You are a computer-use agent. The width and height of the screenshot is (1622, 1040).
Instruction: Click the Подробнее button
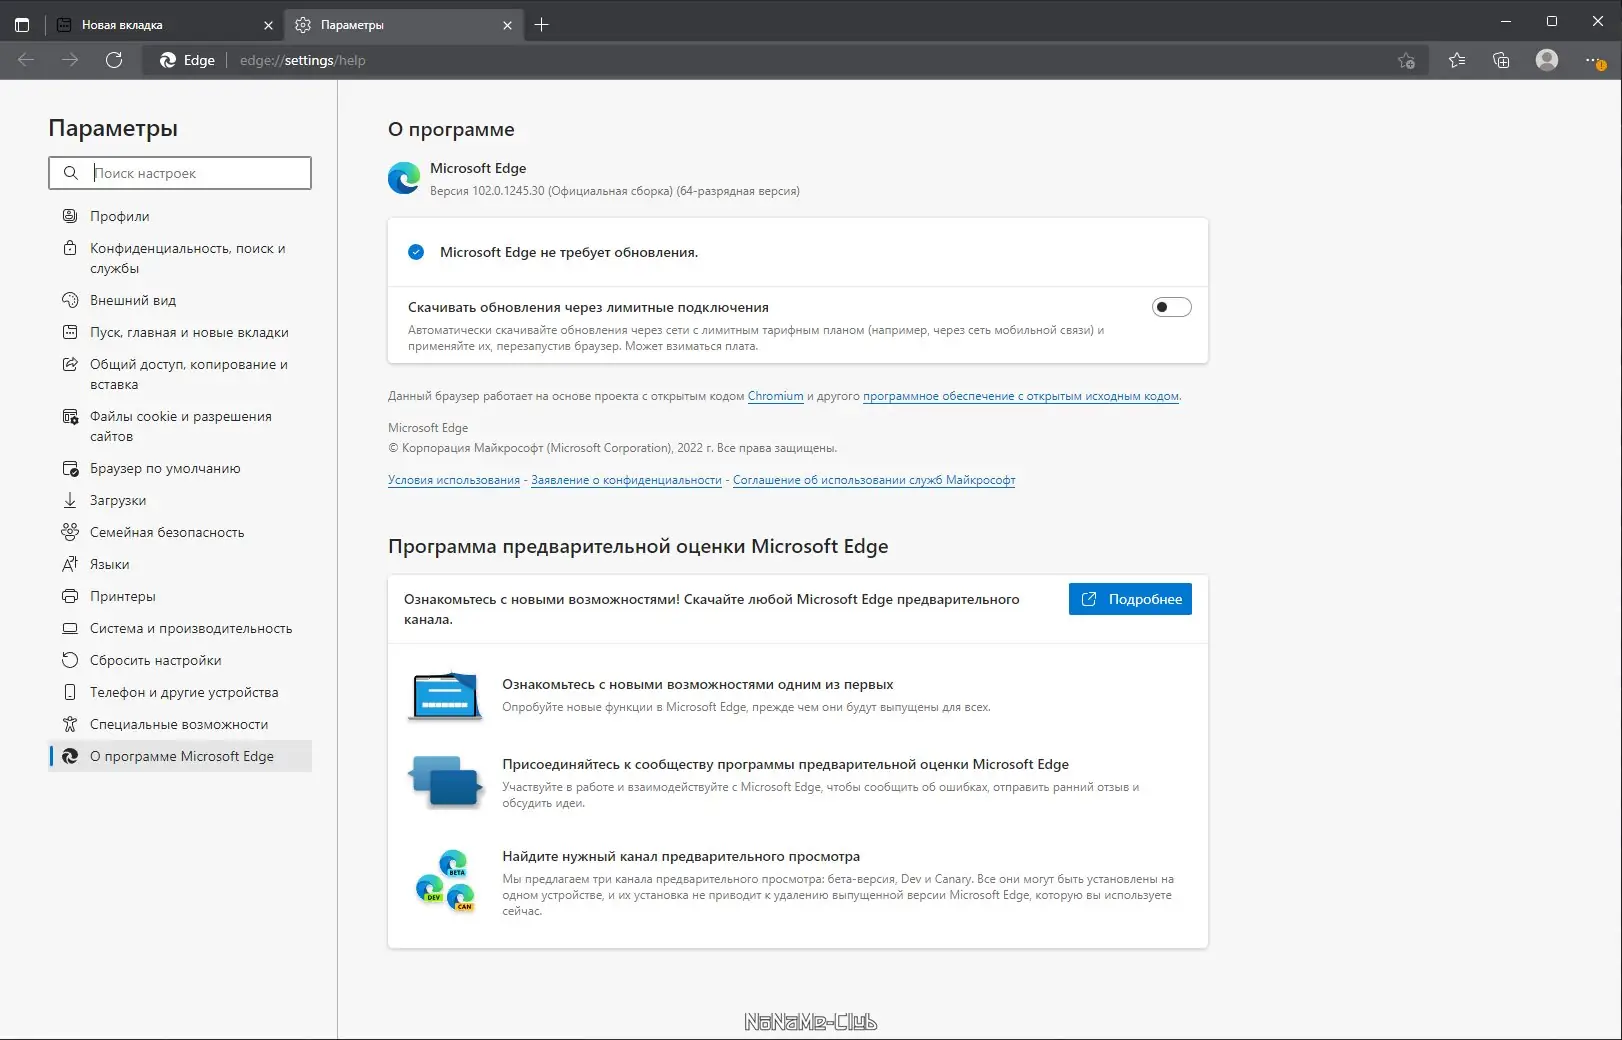click(x=1130, y=599)
